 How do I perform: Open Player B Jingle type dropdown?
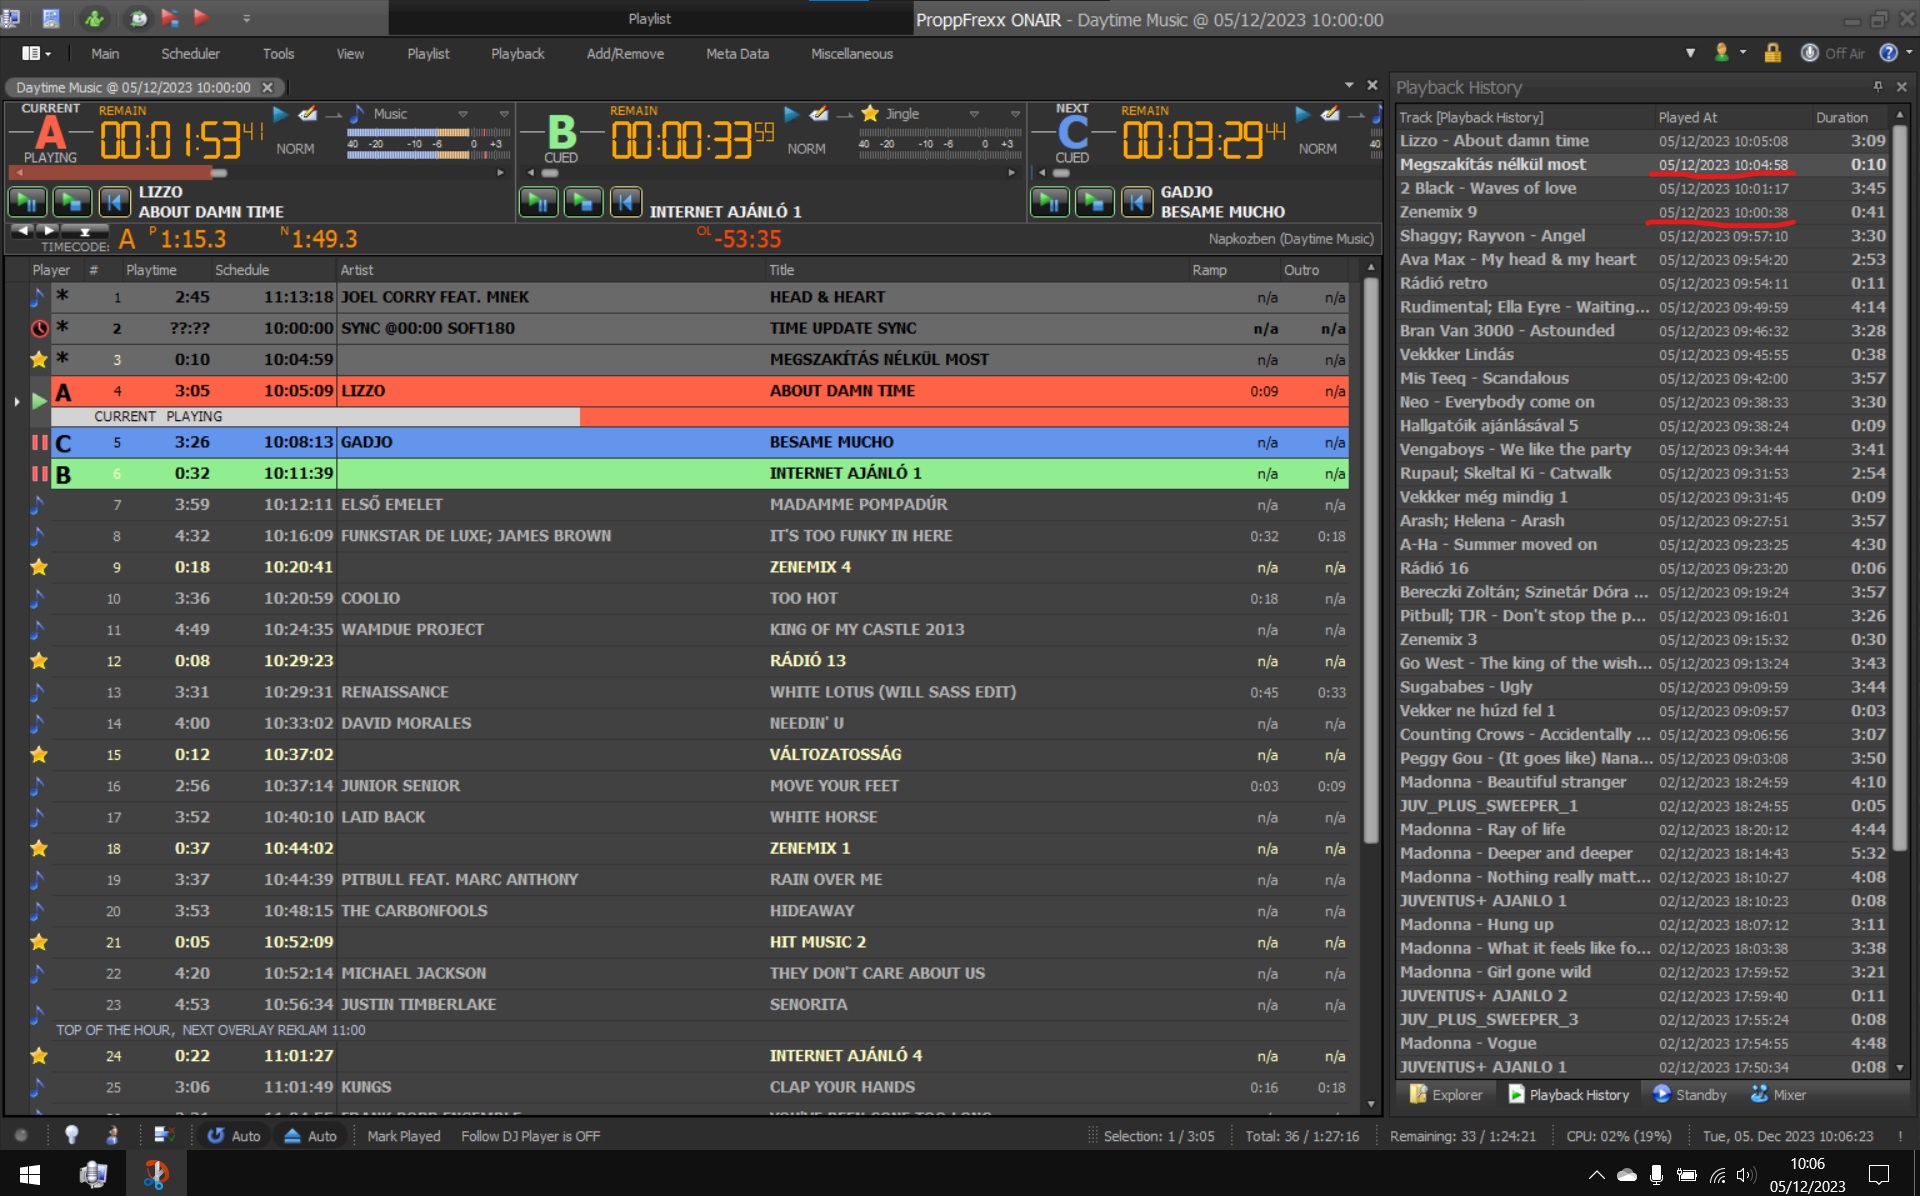pyautogui.click(x=974, y=114)
